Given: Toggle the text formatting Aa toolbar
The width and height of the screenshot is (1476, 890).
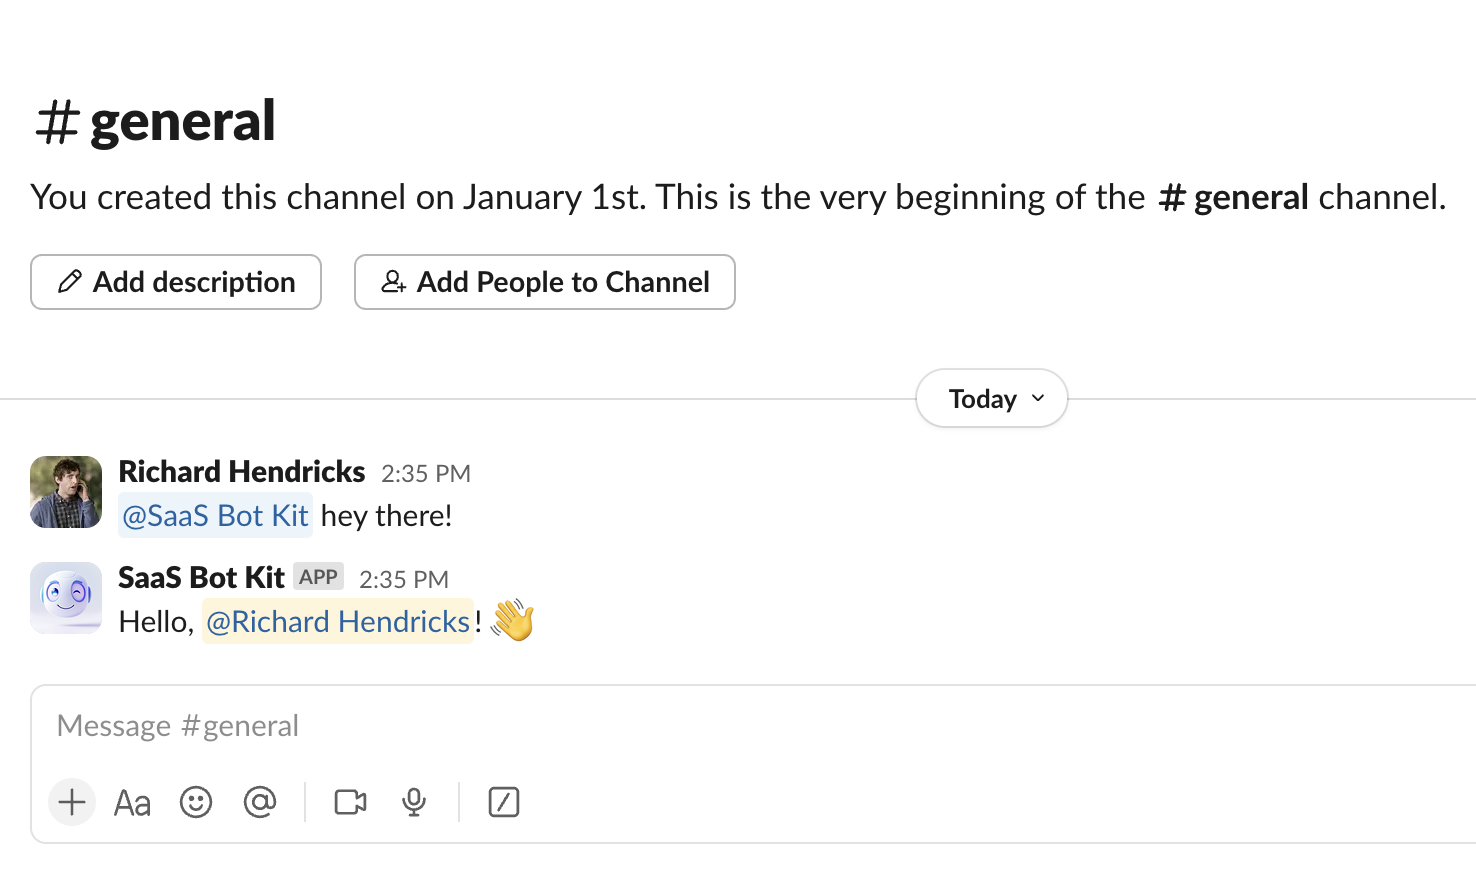Looking at the screenshot, I should [132, 801].
